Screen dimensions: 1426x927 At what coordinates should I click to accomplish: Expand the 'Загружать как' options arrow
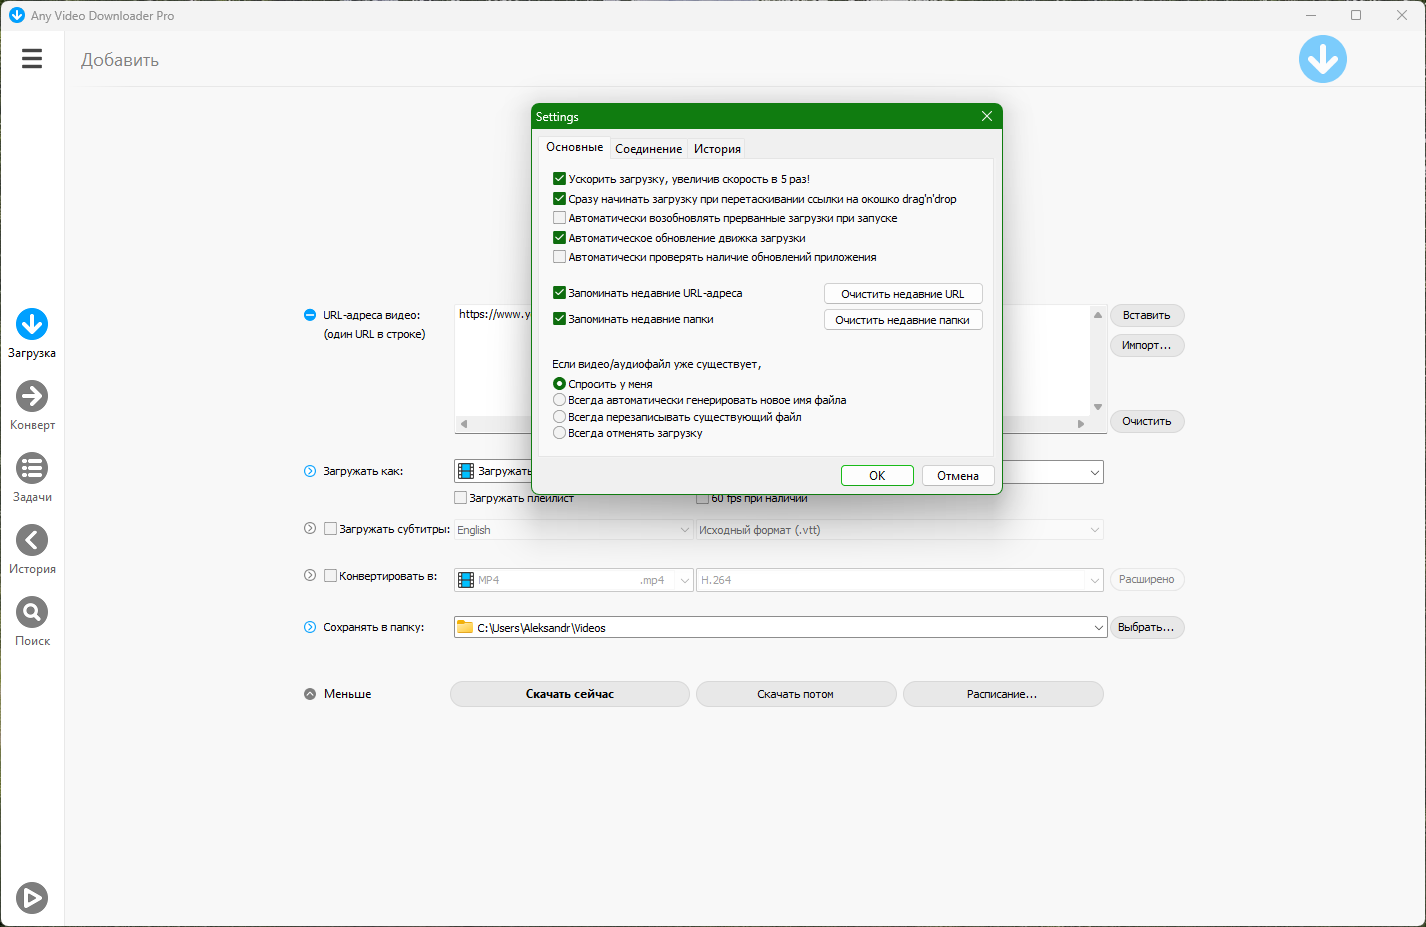pyautogui.click(x=310, y=472)
